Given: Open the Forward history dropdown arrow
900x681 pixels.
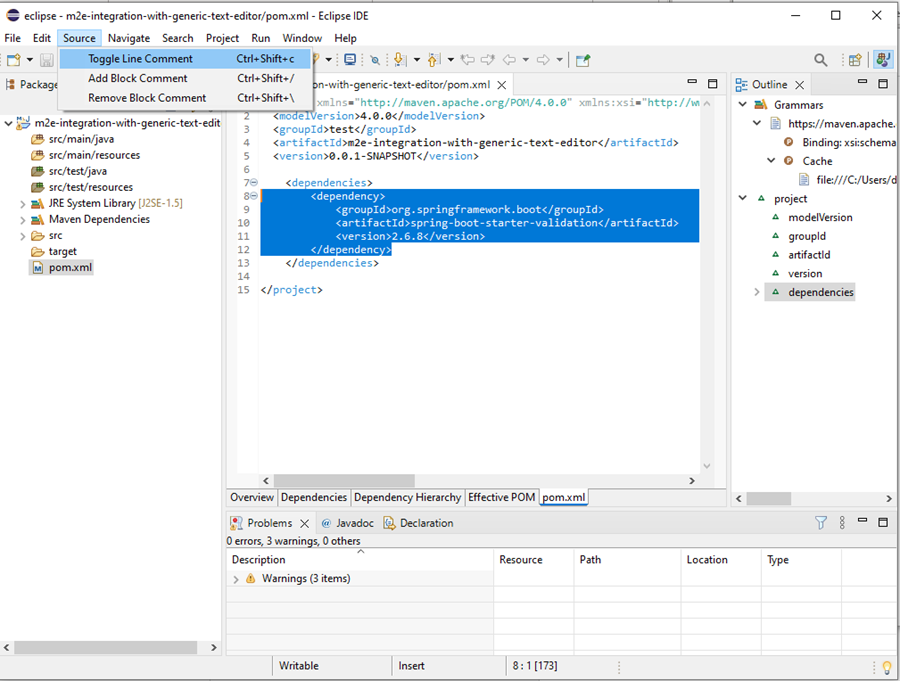Looking at the screenshot, I should point(559,60).
